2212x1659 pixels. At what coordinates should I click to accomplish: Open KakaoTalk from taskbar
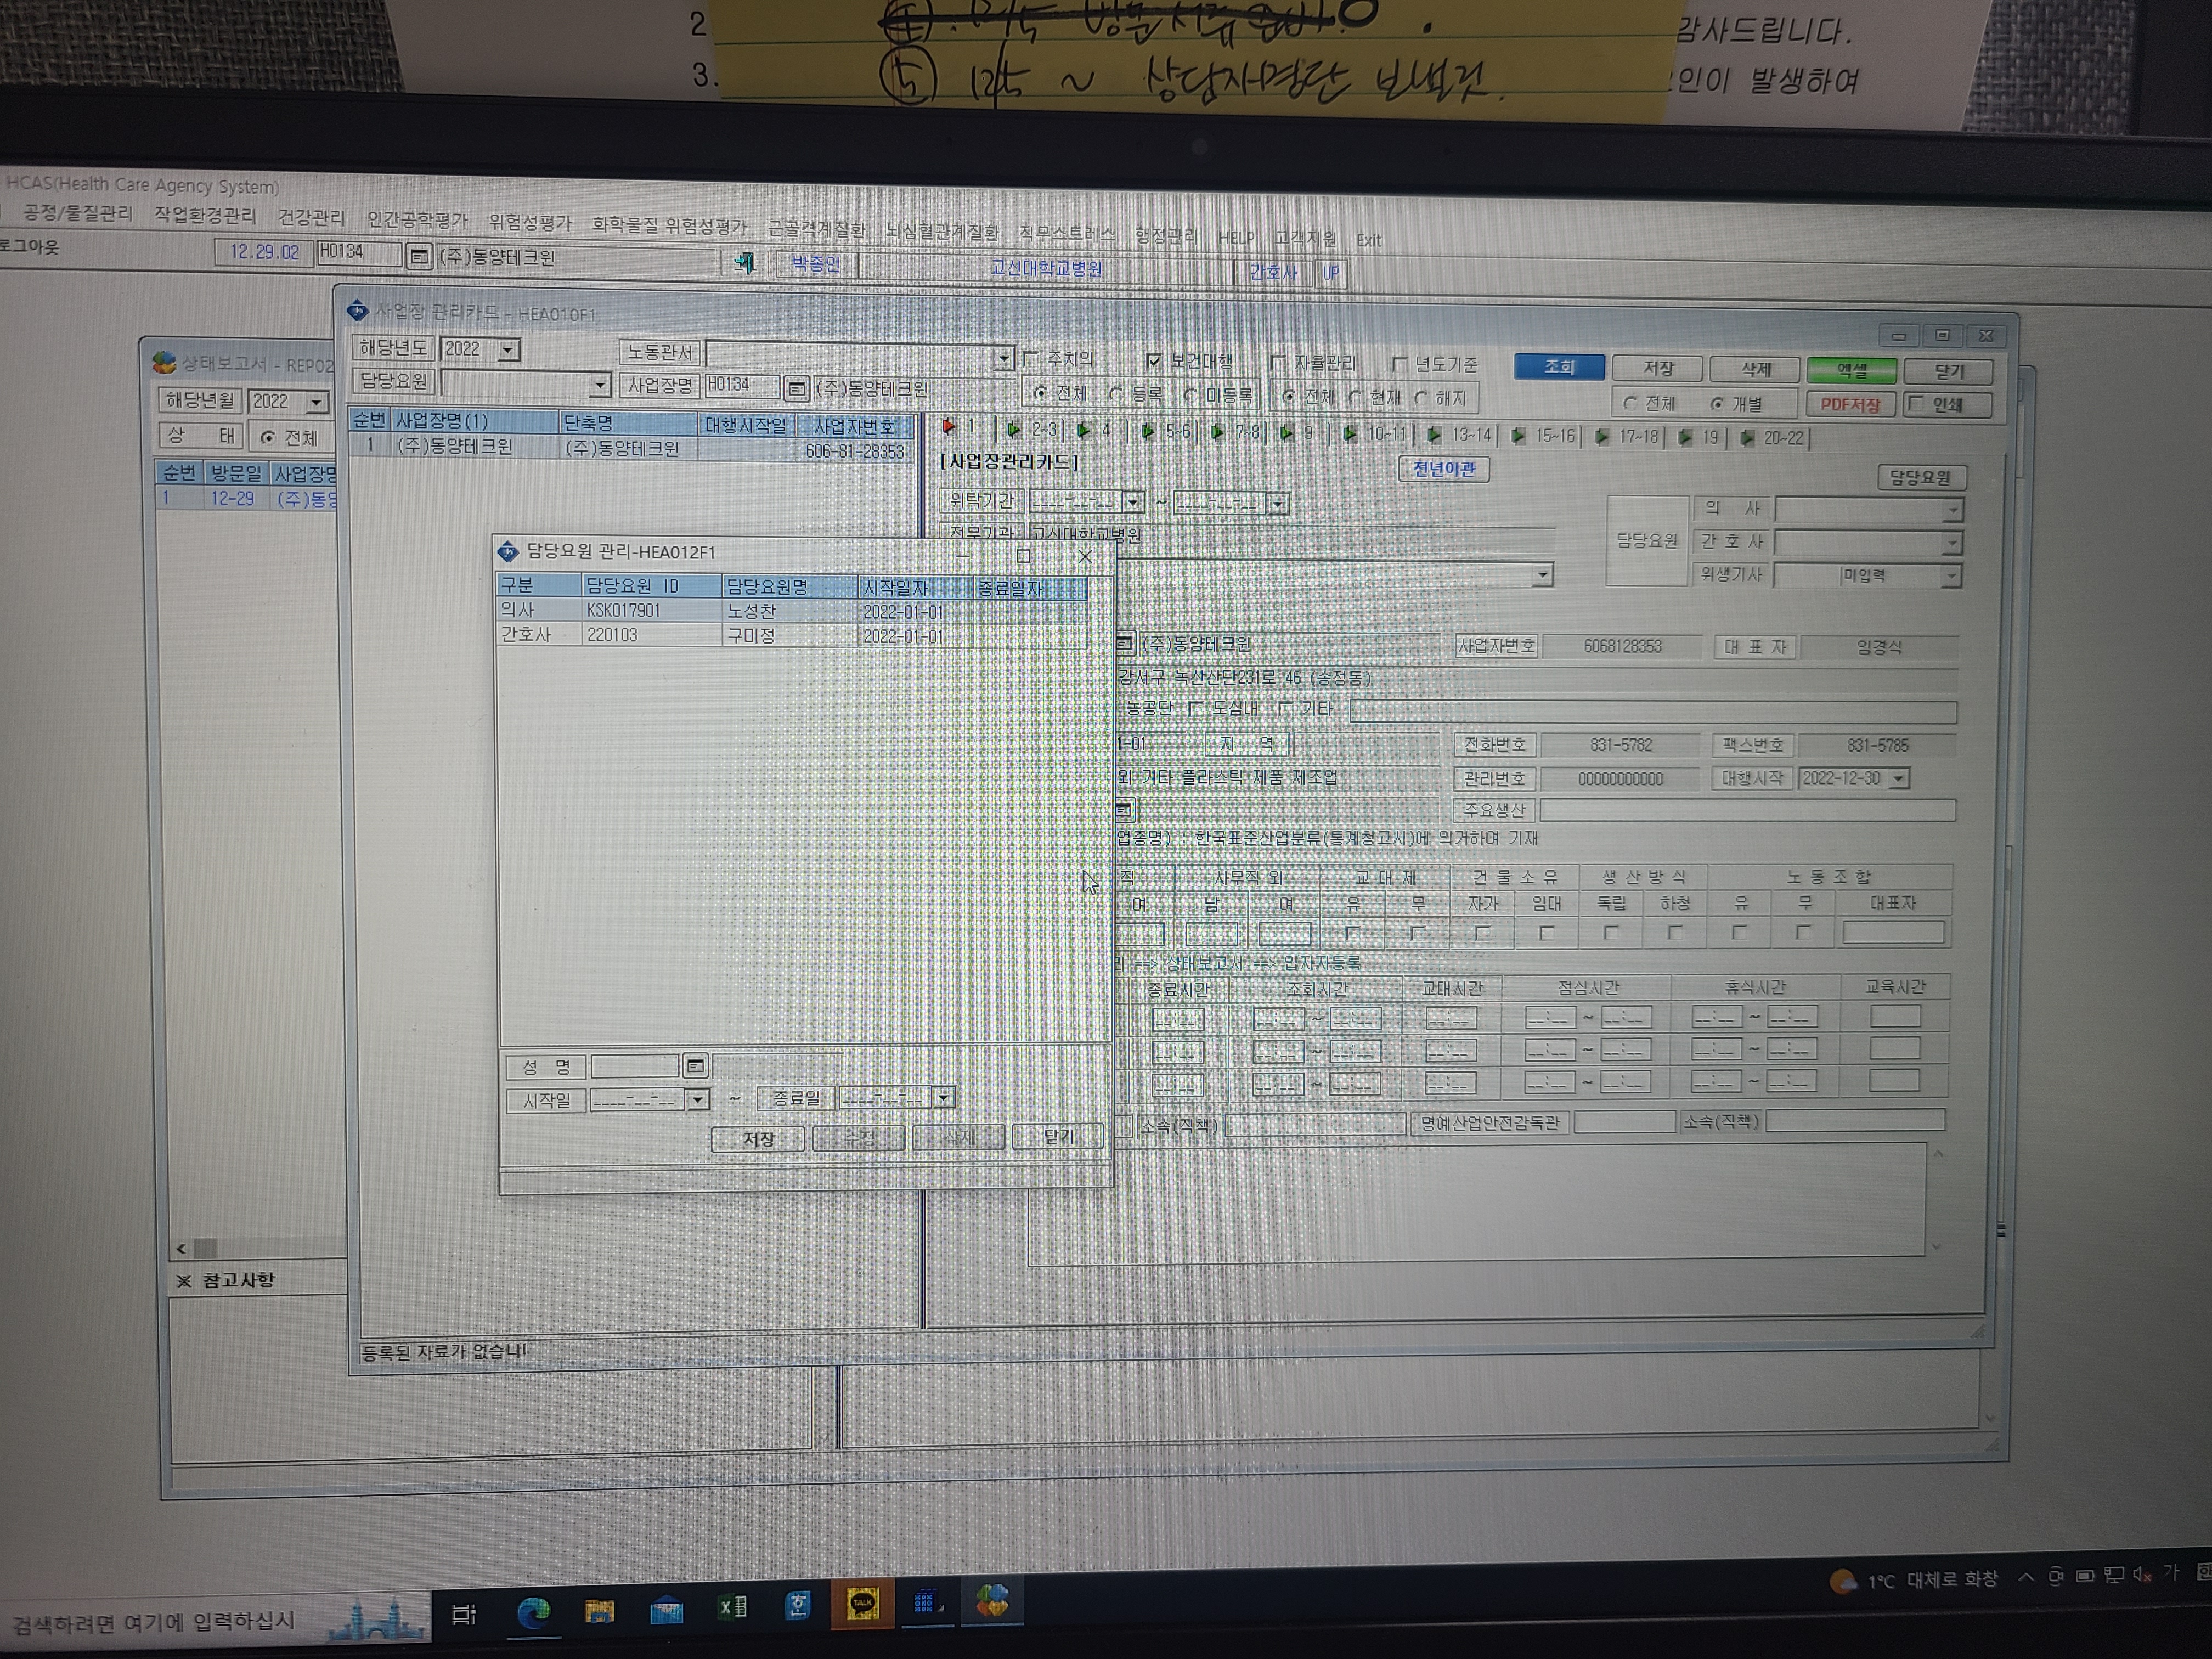[x=862, y=1605]
